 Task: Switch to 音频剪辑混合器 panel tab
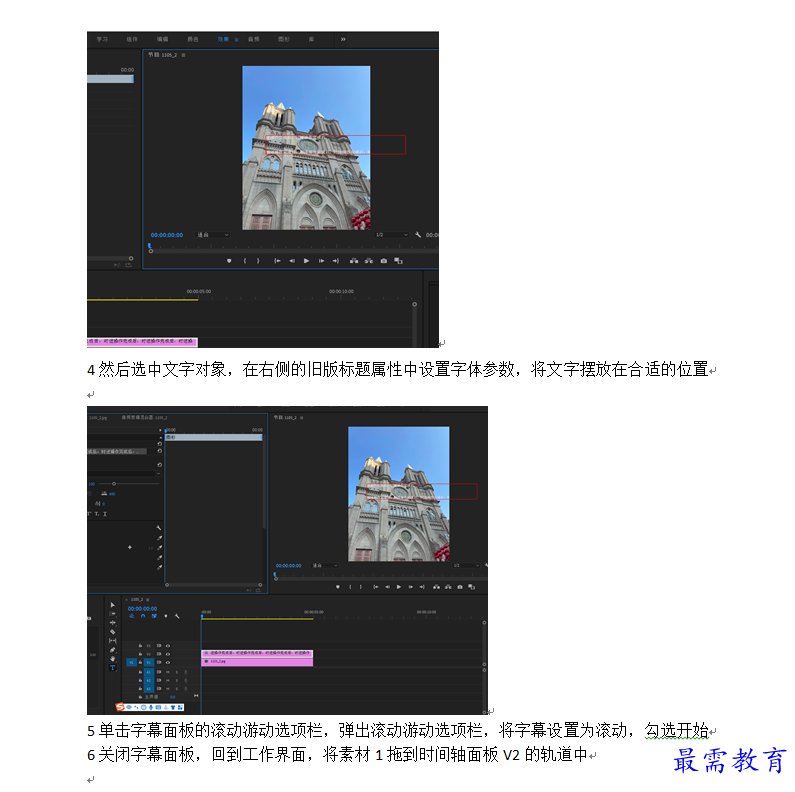pyautogui.click(x=144, y=417)
